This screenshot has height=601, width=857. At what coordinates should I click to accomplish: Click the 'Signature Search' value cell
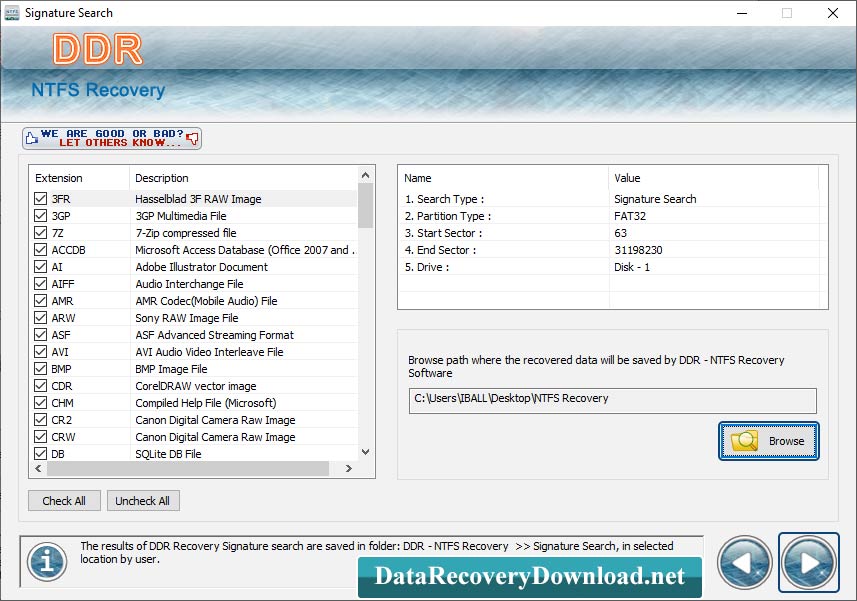[x=655, y=199]
